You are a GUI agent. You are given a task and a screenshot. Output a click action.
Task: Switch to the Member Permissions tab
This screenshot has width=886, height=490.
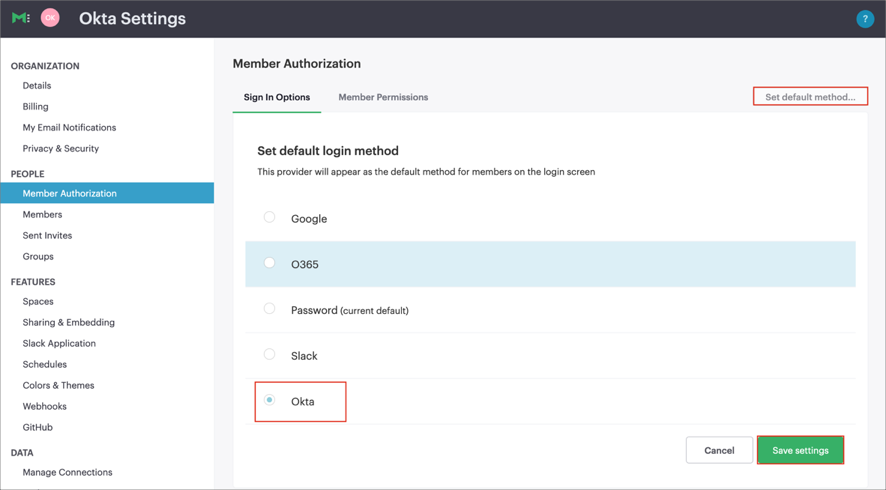tap(383, 97)
